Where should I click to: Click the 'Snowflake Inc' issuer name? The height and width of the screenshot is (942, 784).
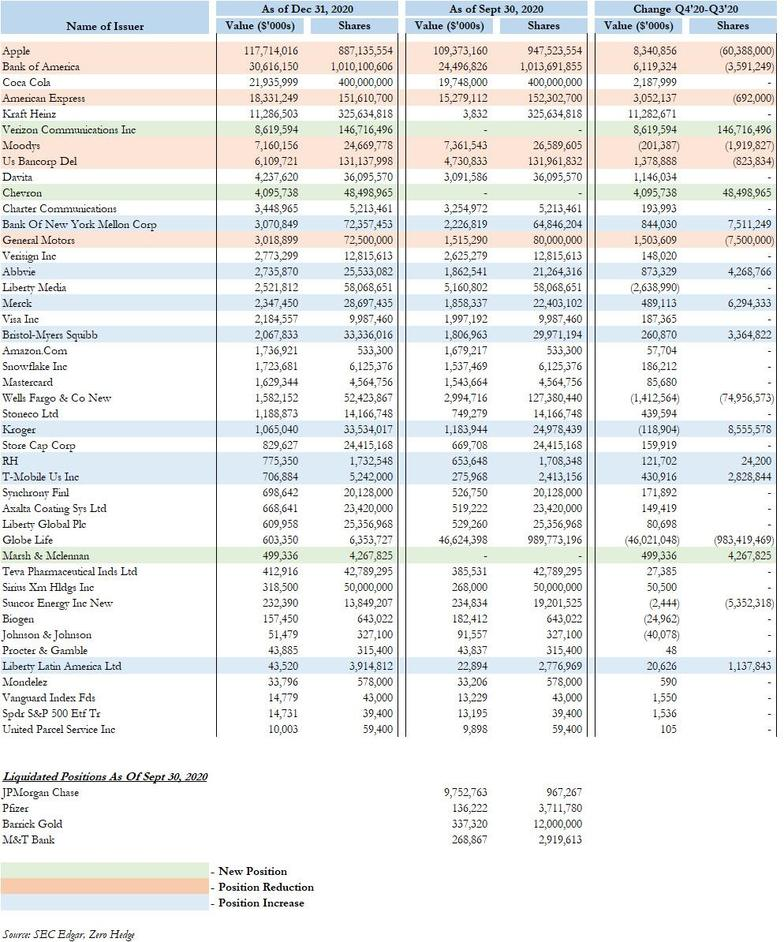pyautogui.click(x=35, y=366)
